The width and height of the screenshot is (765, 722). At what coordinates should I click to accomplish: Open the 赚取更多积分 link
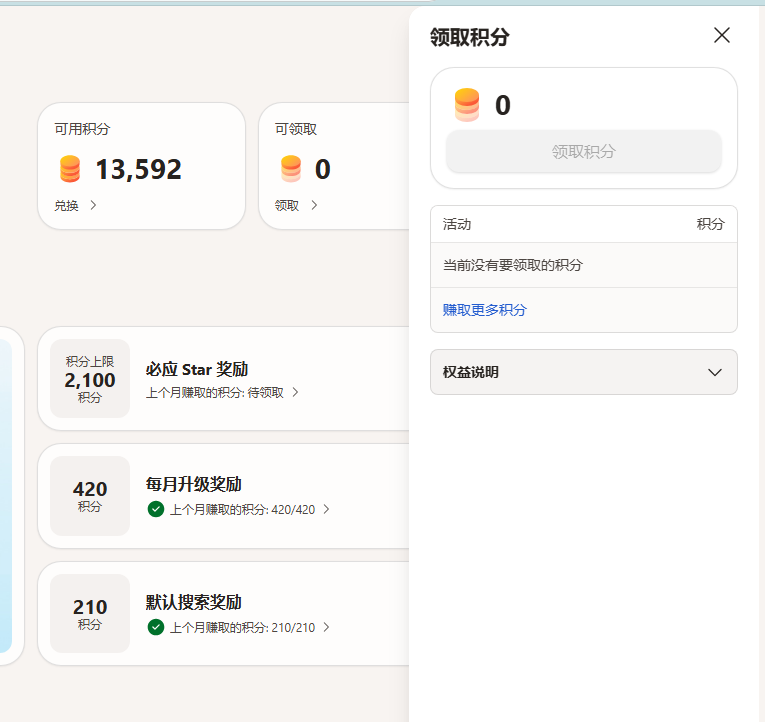(484, 310)
